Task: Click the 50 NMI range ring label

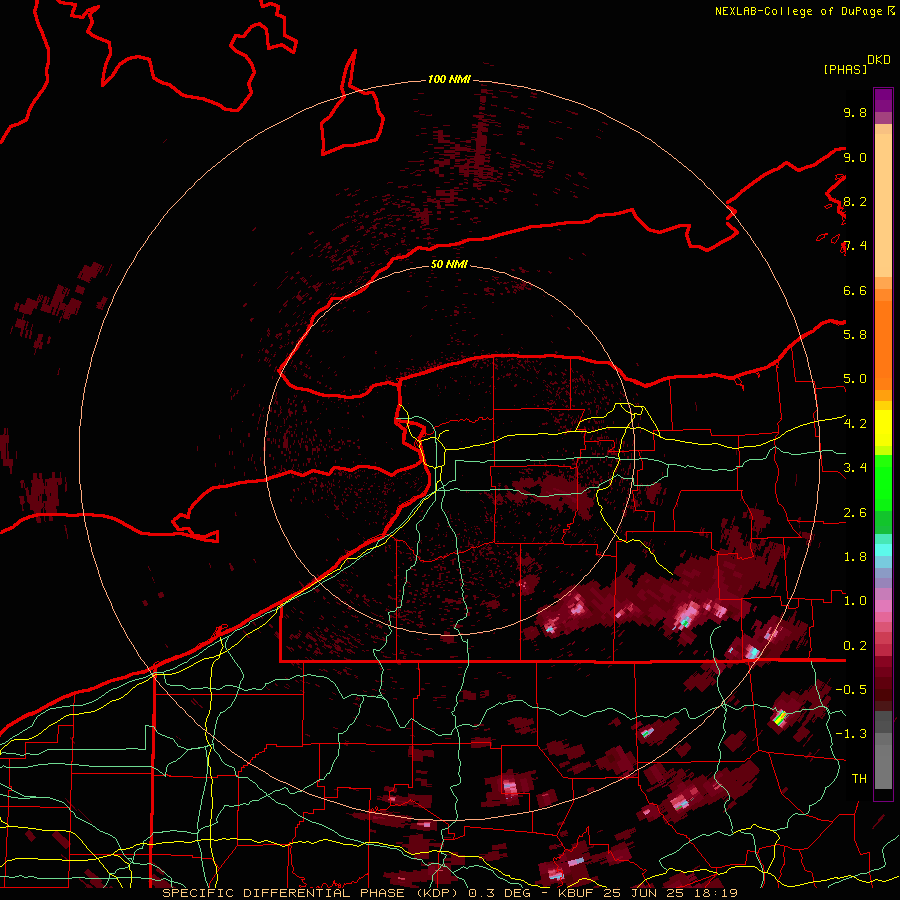Action: pos(449,264)
